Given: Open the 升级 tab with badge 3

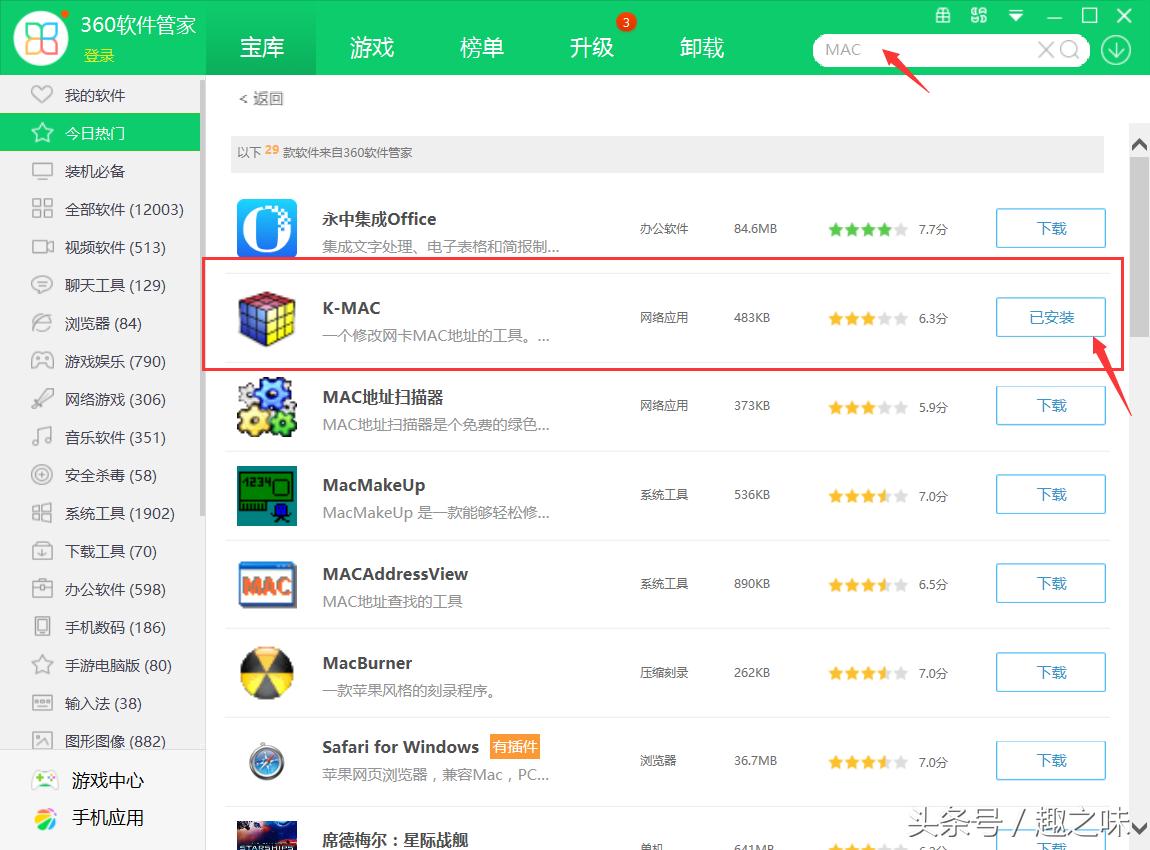Looking at the screenshot, I should 592,47.
